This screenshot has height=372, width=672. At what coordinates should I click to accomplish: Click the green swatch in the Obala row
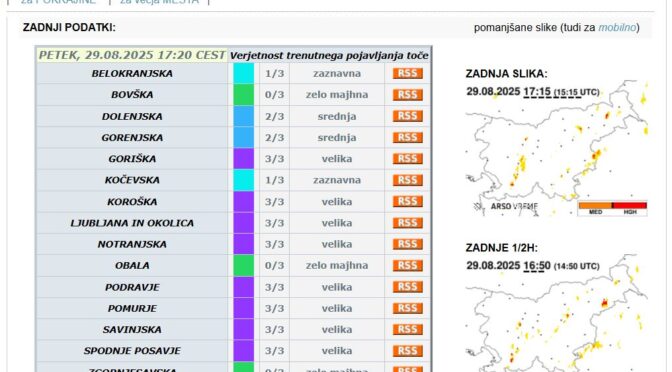[243, 265]
